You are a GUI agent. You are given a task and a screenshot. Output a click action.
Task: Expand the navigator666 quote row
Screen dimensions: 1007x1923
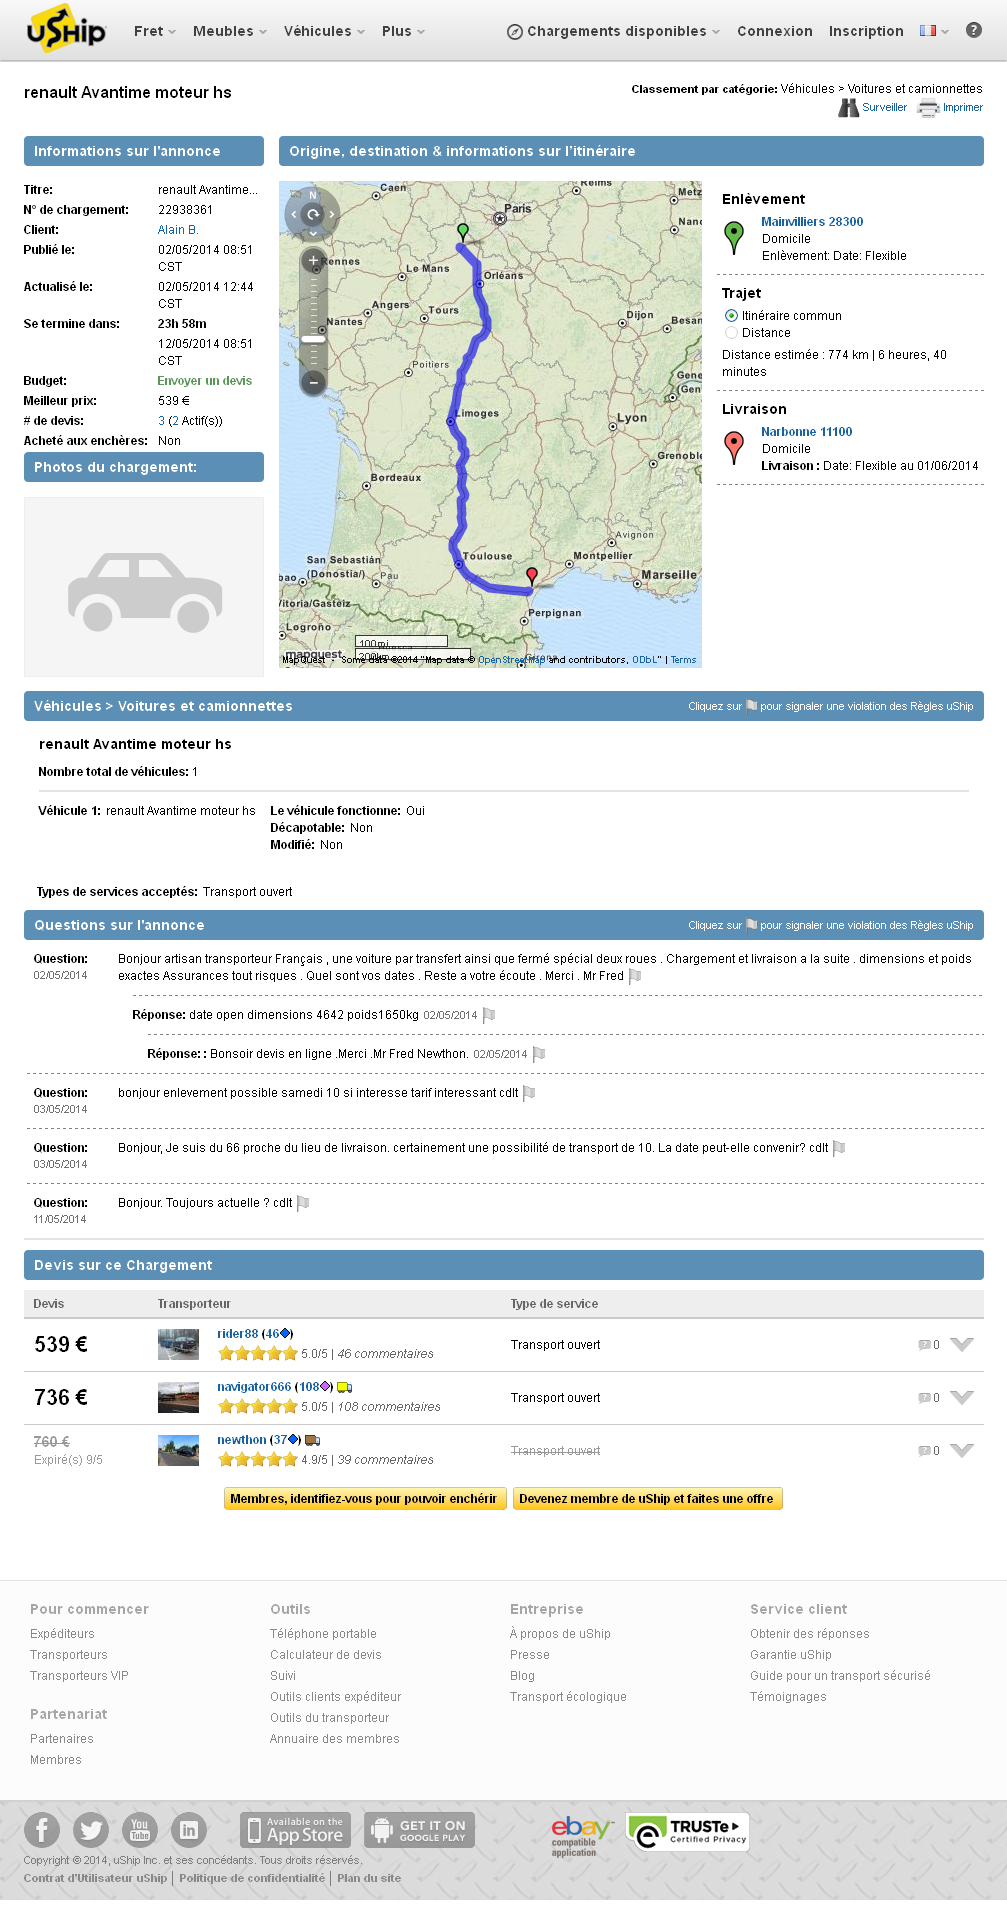tap(961, 1397)
